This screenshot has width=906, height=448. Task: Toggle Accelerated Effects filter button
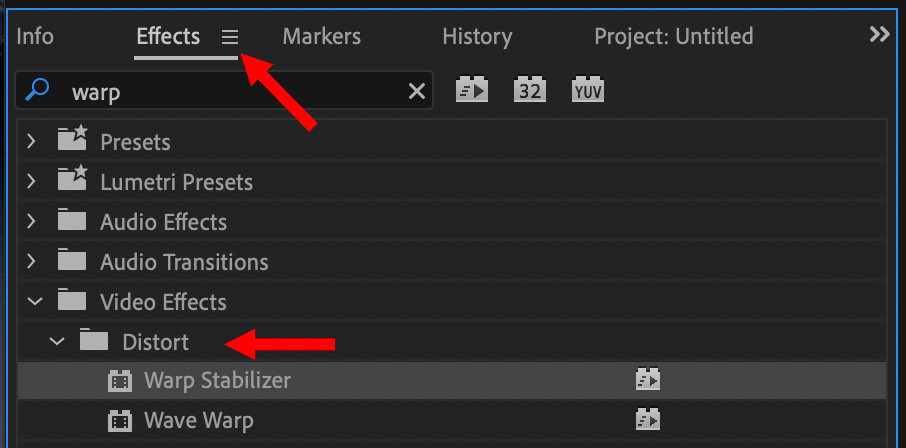[471, 91]
